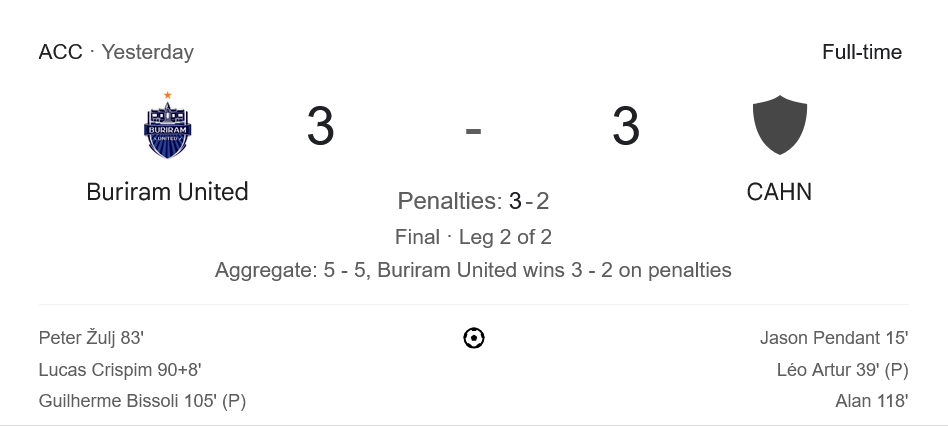Screen dimensions: 948x426
Task: Select goal scorer Peter Žulj 83'
Action: pos(98,338)
